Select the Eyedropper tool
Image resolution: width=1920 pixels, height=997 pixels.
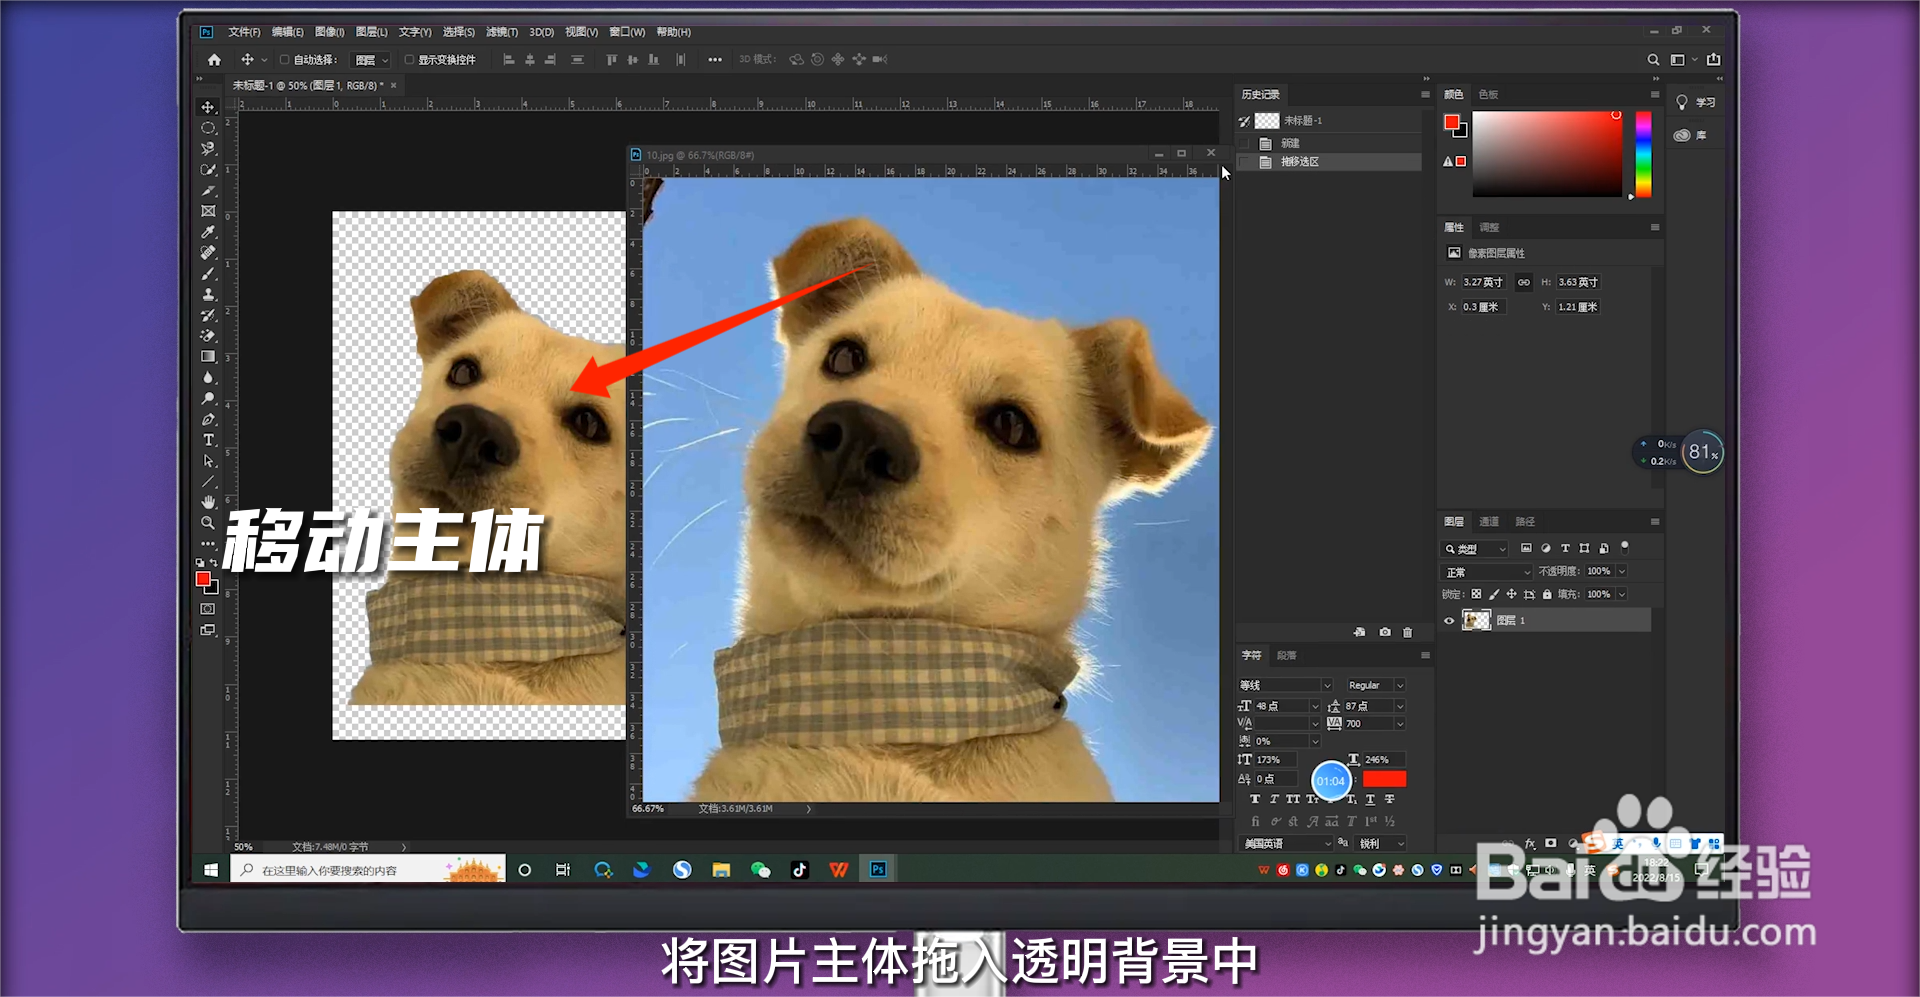208,232
